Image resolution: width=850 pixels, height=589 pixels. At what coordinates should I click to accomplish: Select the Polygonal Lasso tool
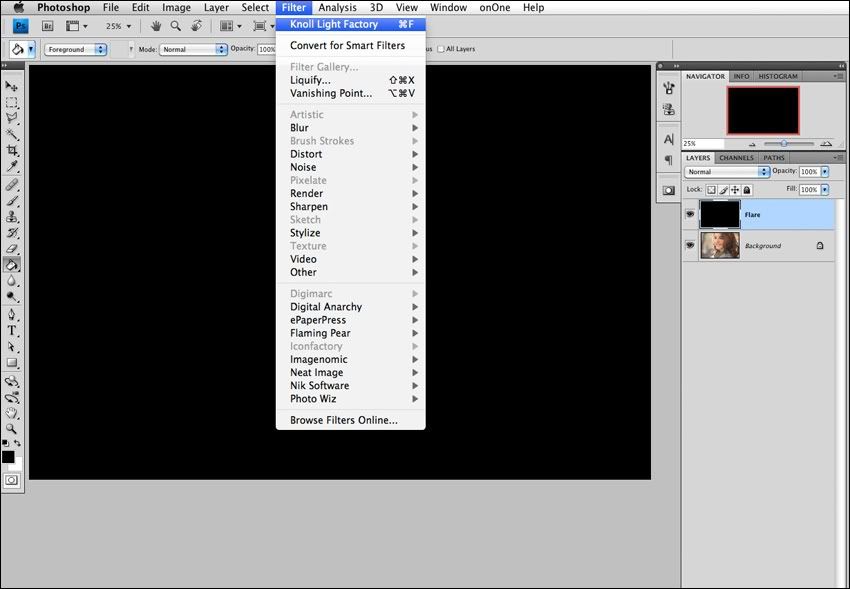pyautogui.click(x=11, y=118)
